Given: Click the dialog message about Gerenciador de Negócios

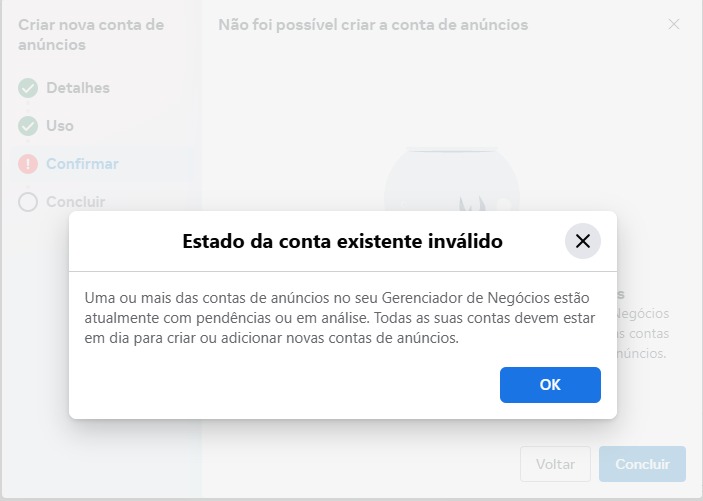Looking at the screenshot, I should coord(340,318).
